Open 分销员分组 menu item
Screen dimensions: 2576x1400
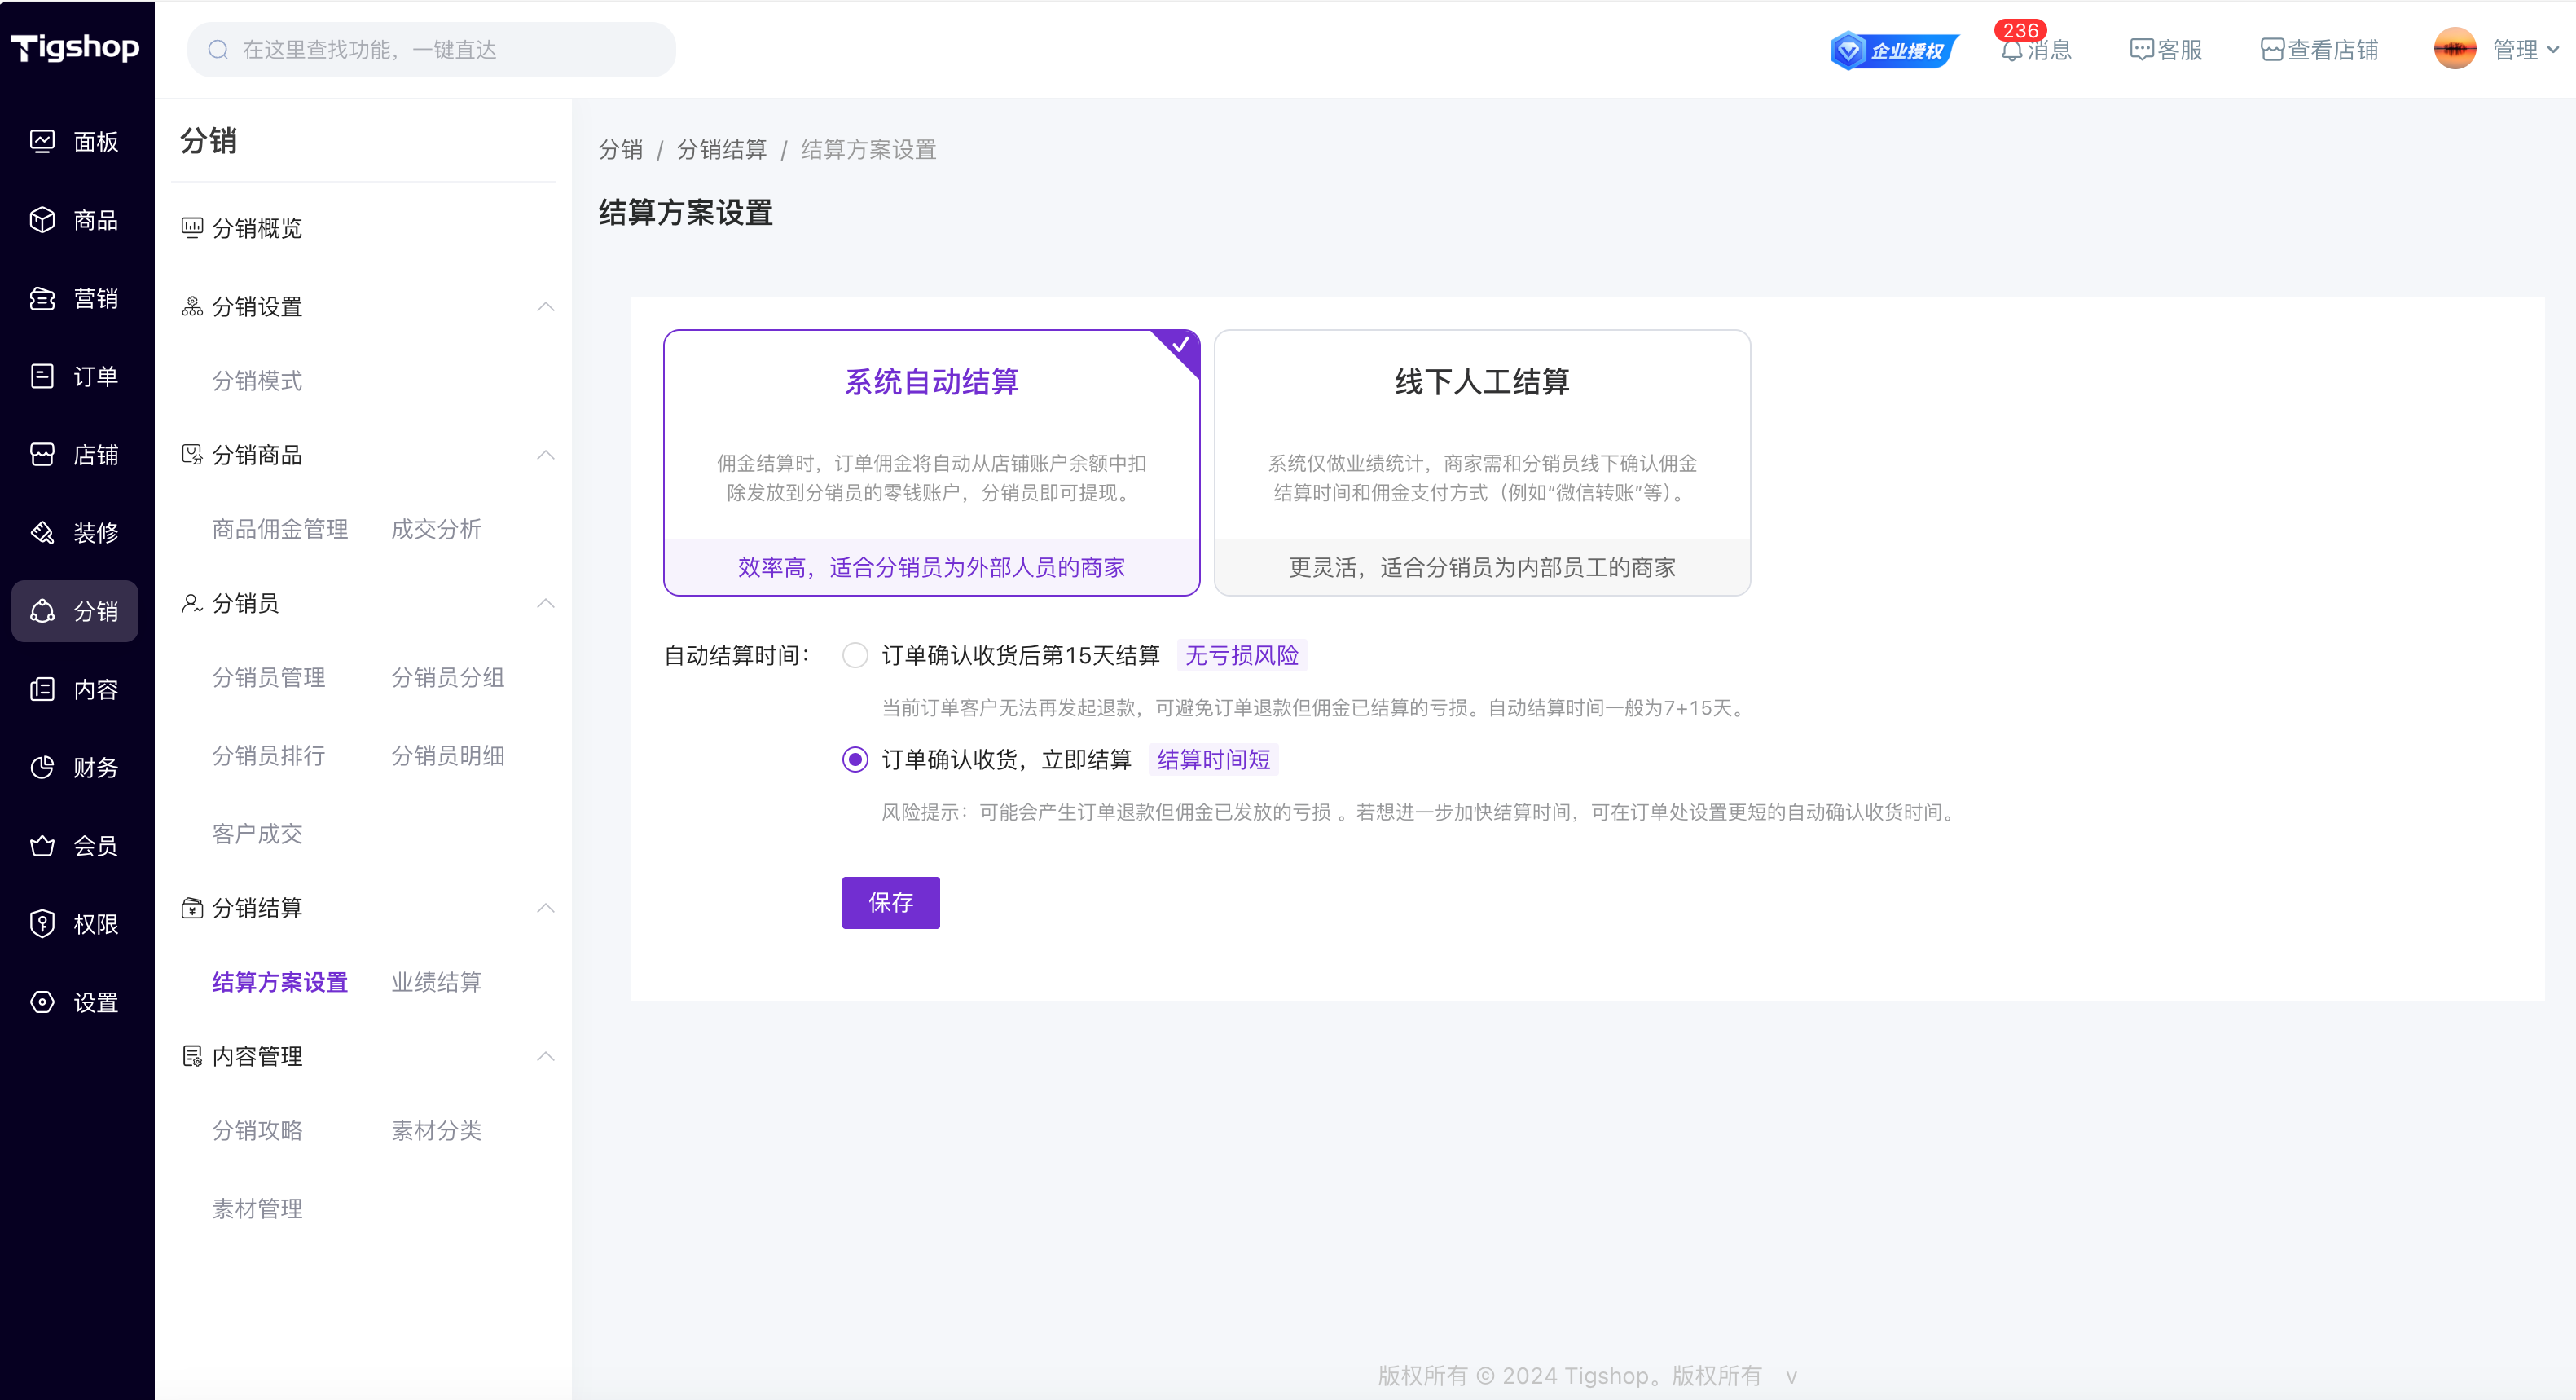448,678
